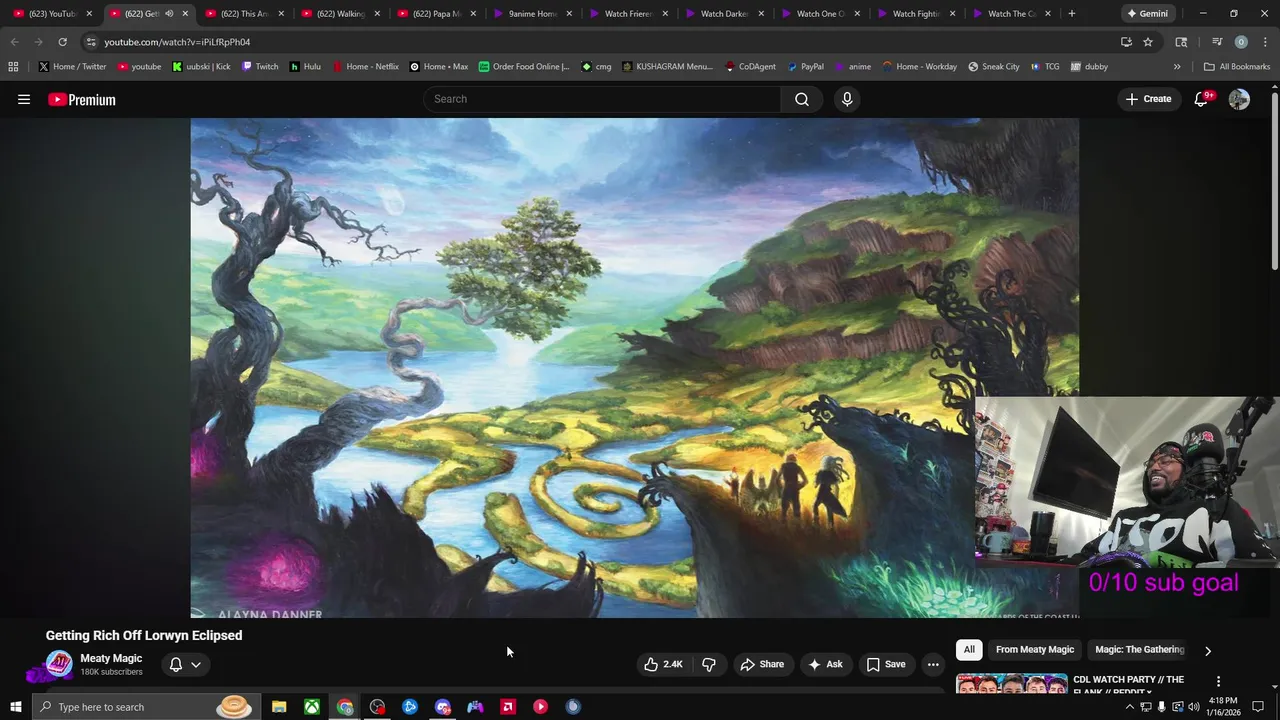The width and height of the screenshot is (1280, 720).
Task: Open the Xbox app in the taskbar
Action: point(312,707)
